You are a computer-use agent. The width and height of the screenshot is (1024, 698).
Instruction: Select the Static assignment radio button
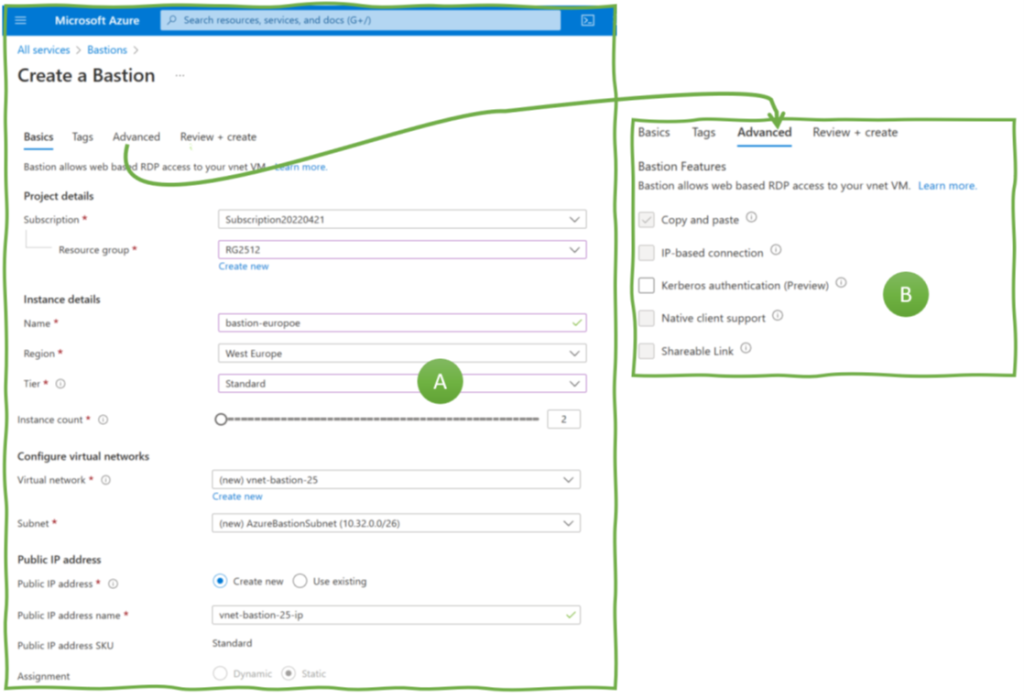click(x=288, y=673)
